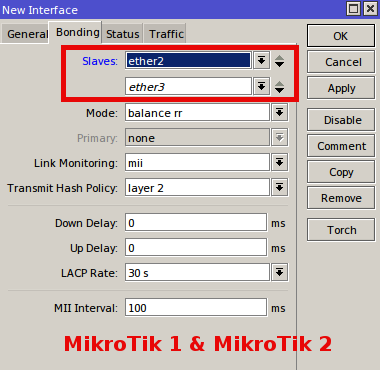Open the Traffic tab
The image size is (380, 370).
pos(165,34)
